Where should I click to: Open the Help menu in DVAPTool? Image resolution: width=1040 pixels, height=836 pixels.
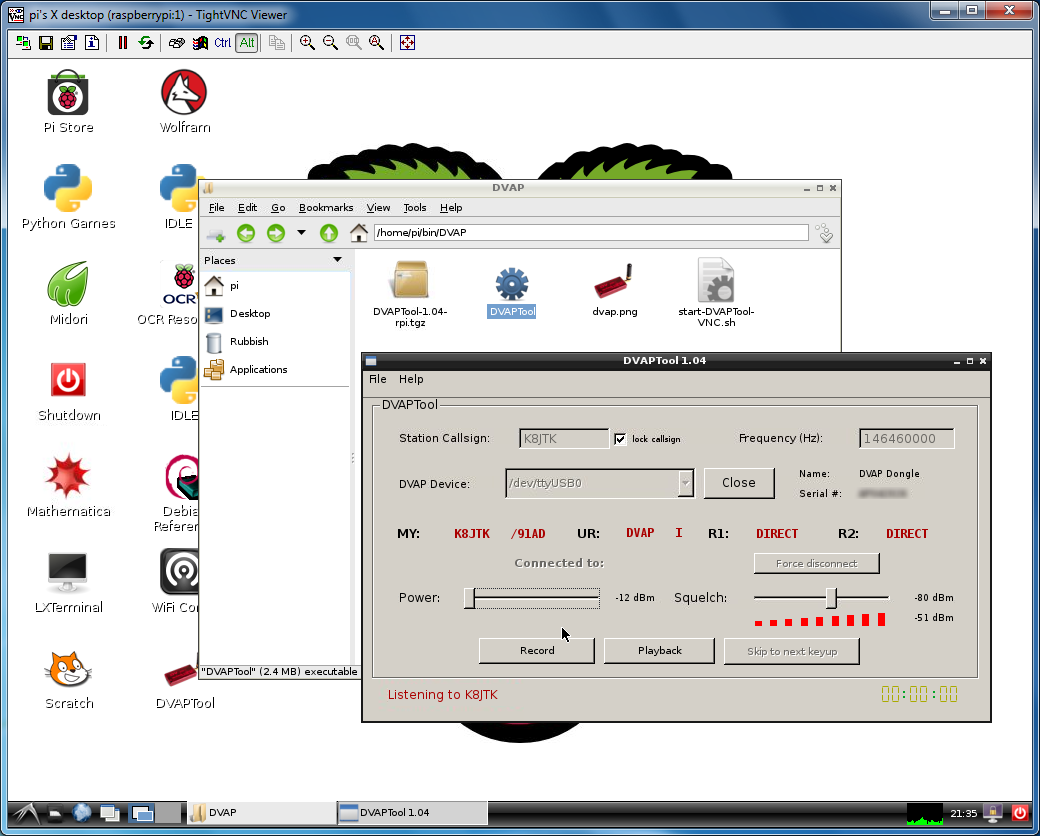411,379
